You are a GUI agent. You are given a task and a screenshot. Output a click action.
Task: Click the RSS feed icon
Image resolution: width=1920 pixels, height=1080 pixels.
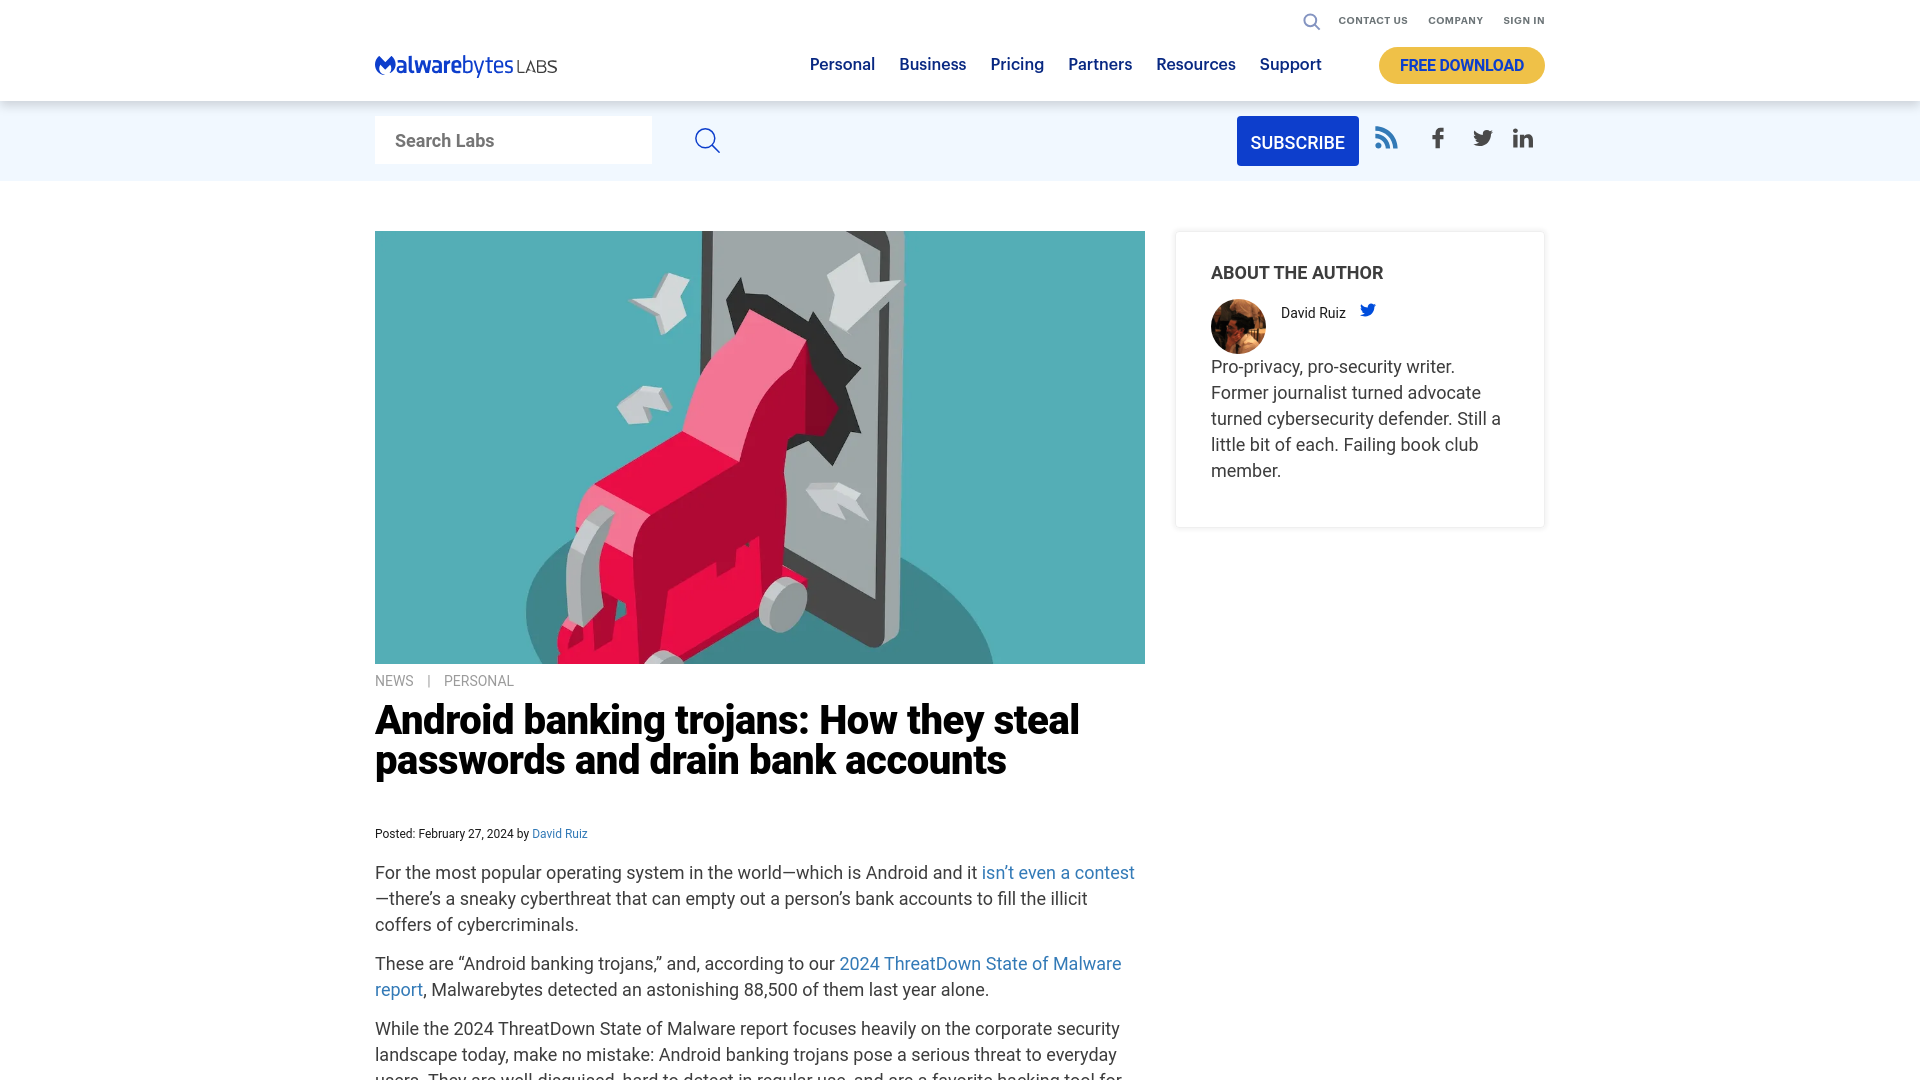coord(1386,137)
